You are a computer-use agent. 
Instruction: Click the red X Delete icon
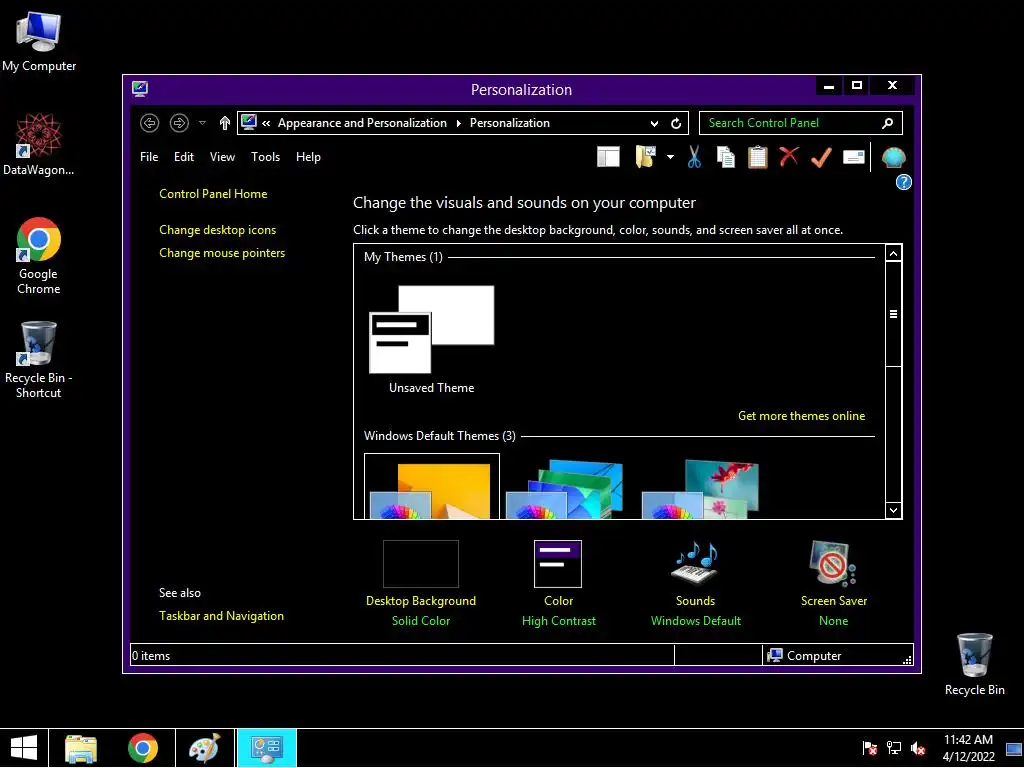pyautogui.click(x=789, y=157)
